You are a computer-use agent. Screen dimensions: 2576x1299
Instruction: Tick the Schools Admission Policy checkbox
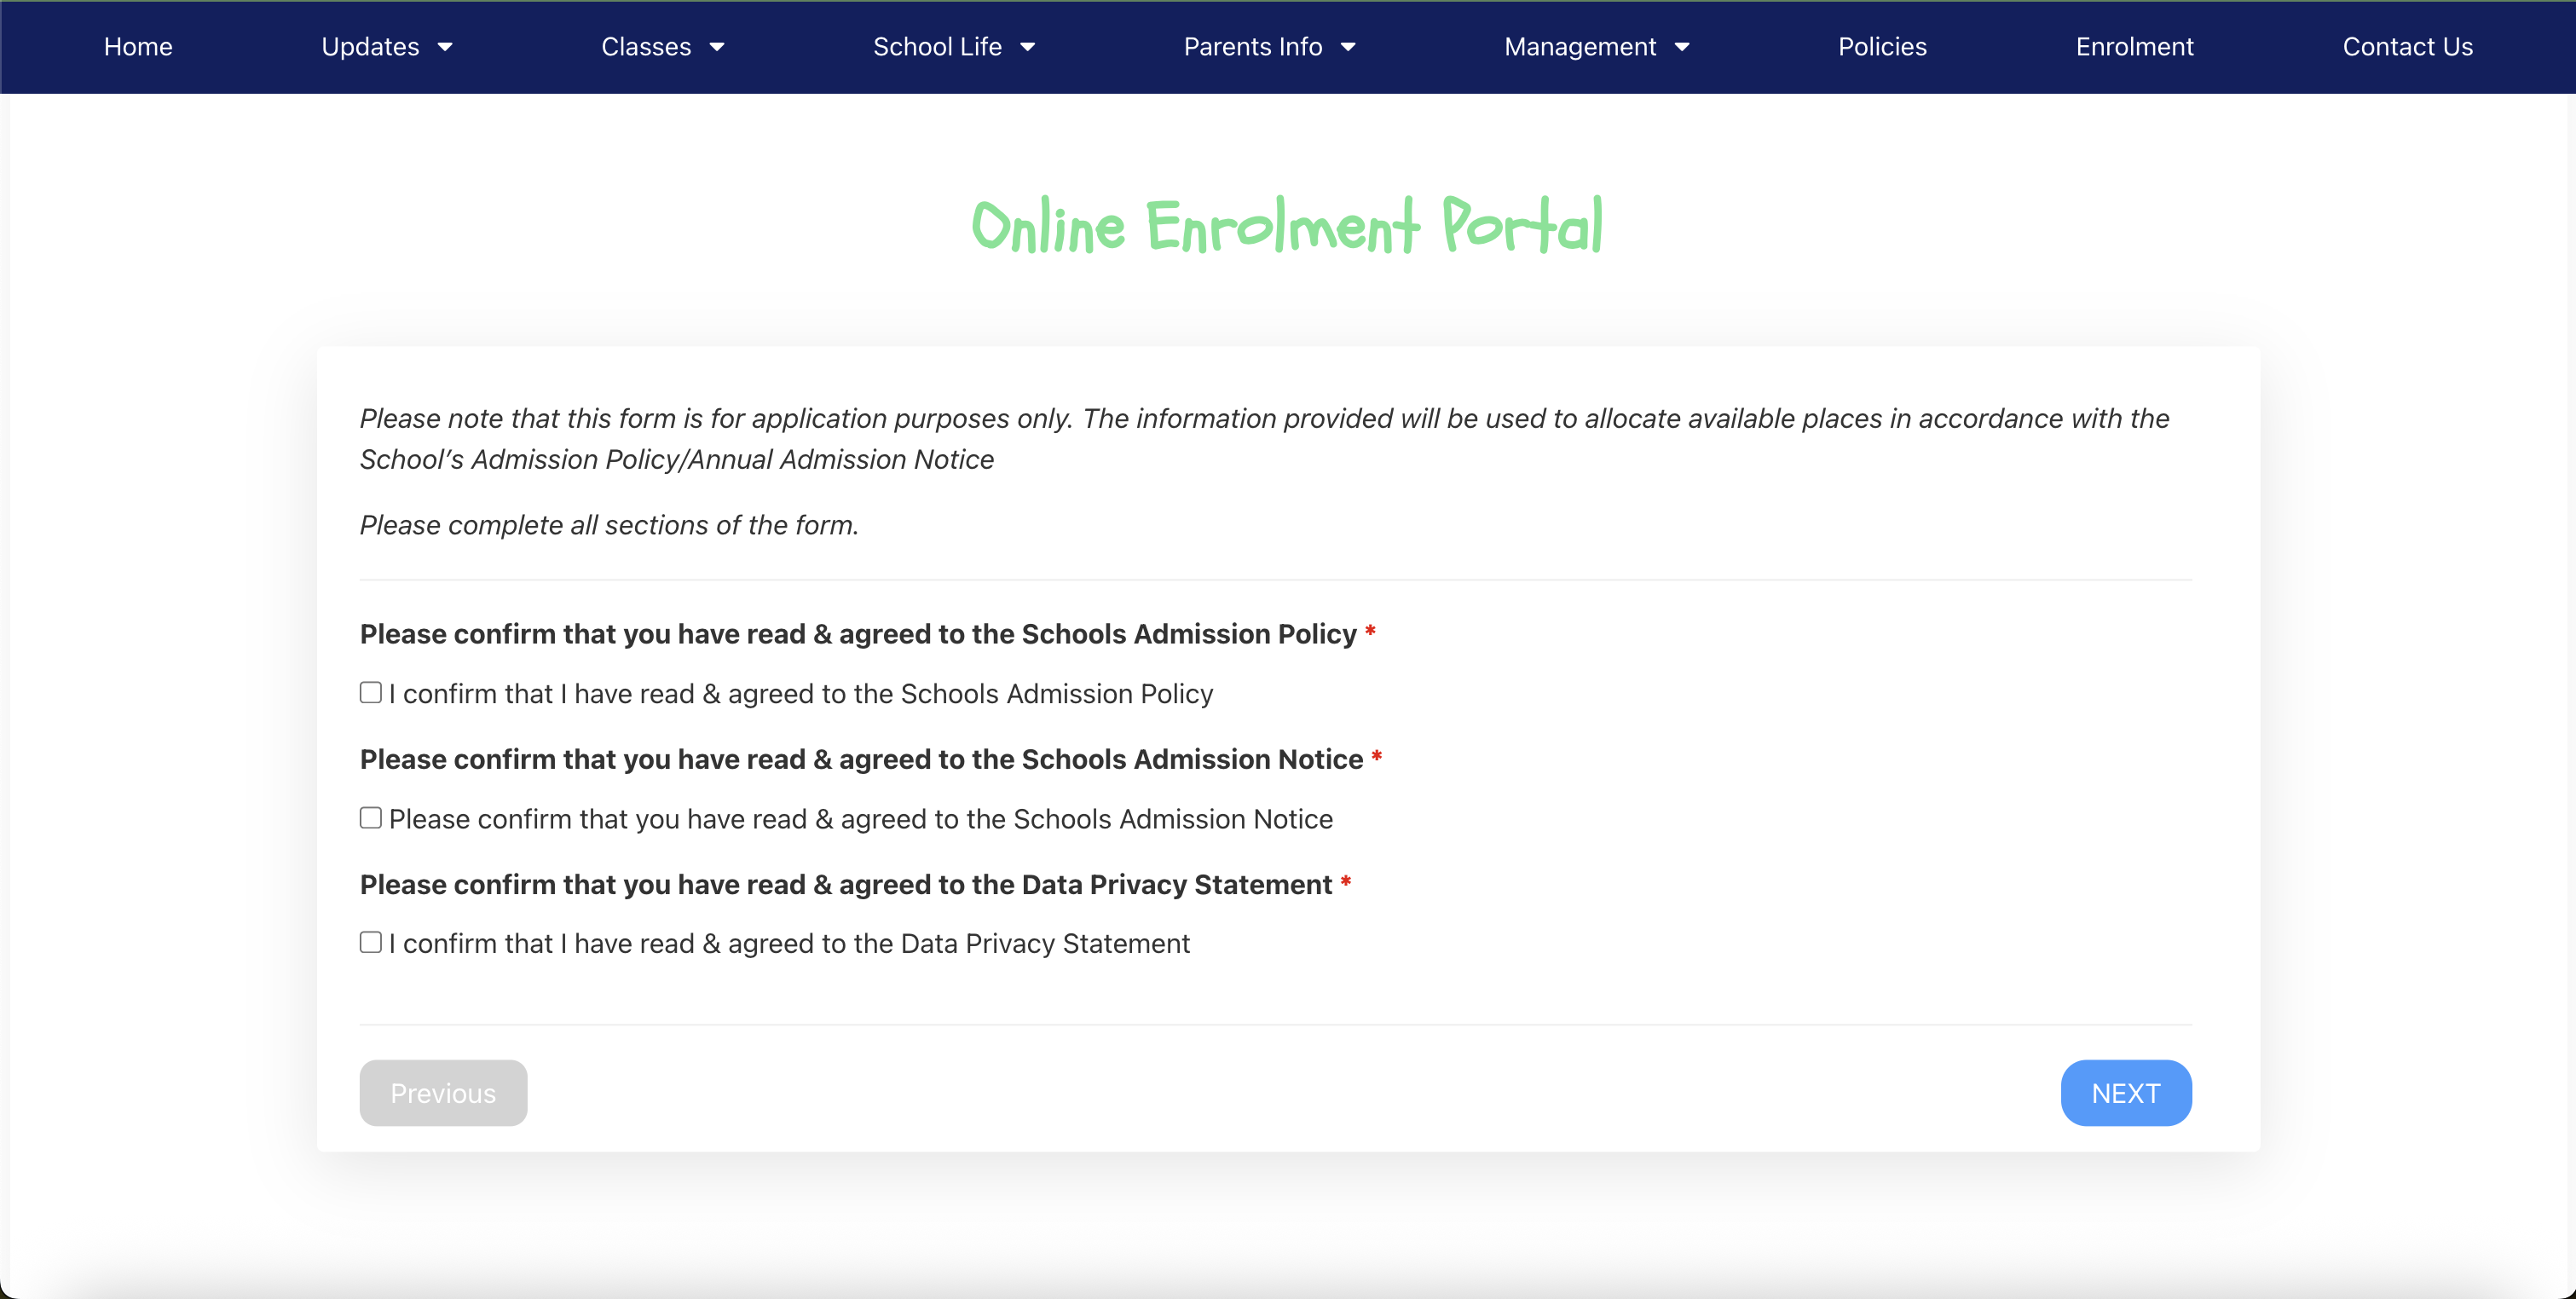(371, 693)
